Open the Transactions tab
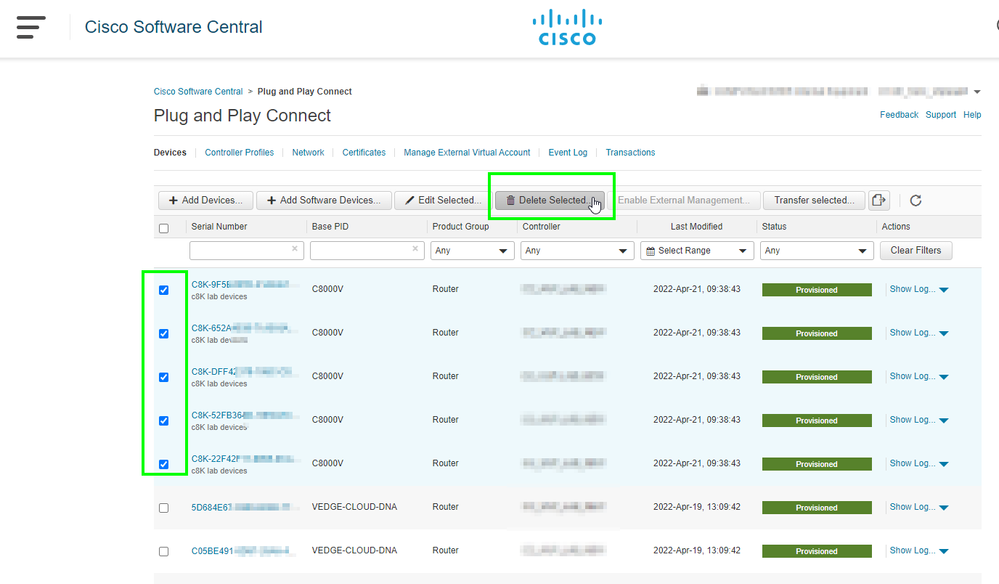The image size is (999, 584). 630,152
